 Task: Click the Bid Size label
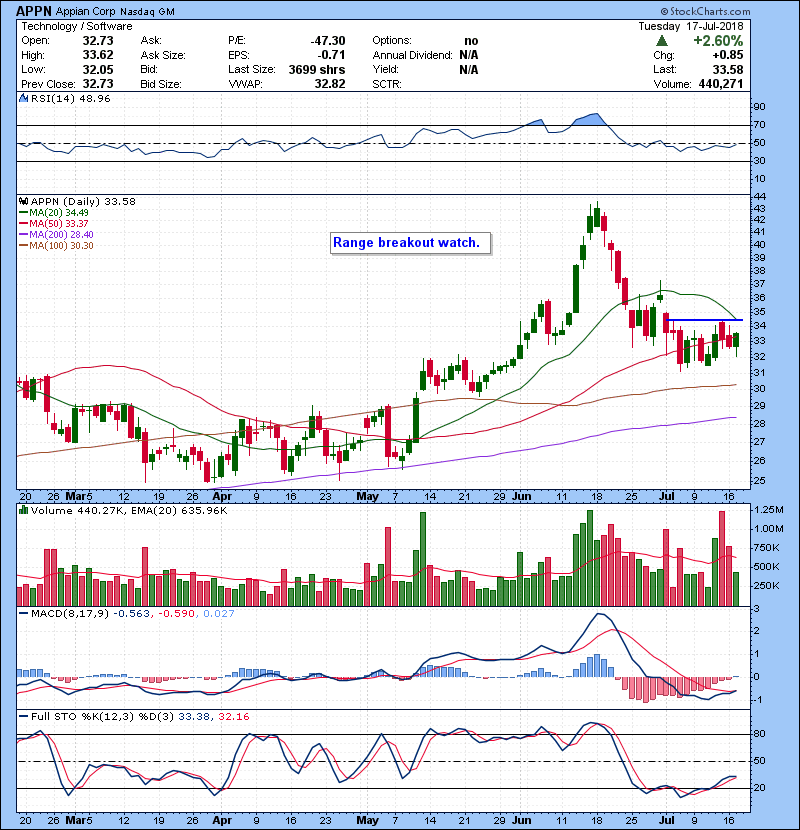pos(161,84)
